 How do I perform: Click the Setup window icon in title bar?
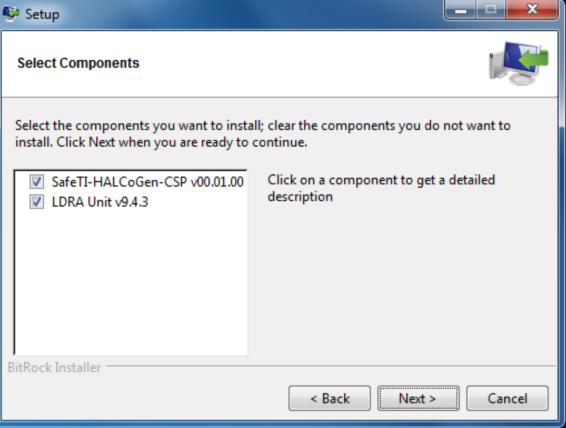click(10, 14)
